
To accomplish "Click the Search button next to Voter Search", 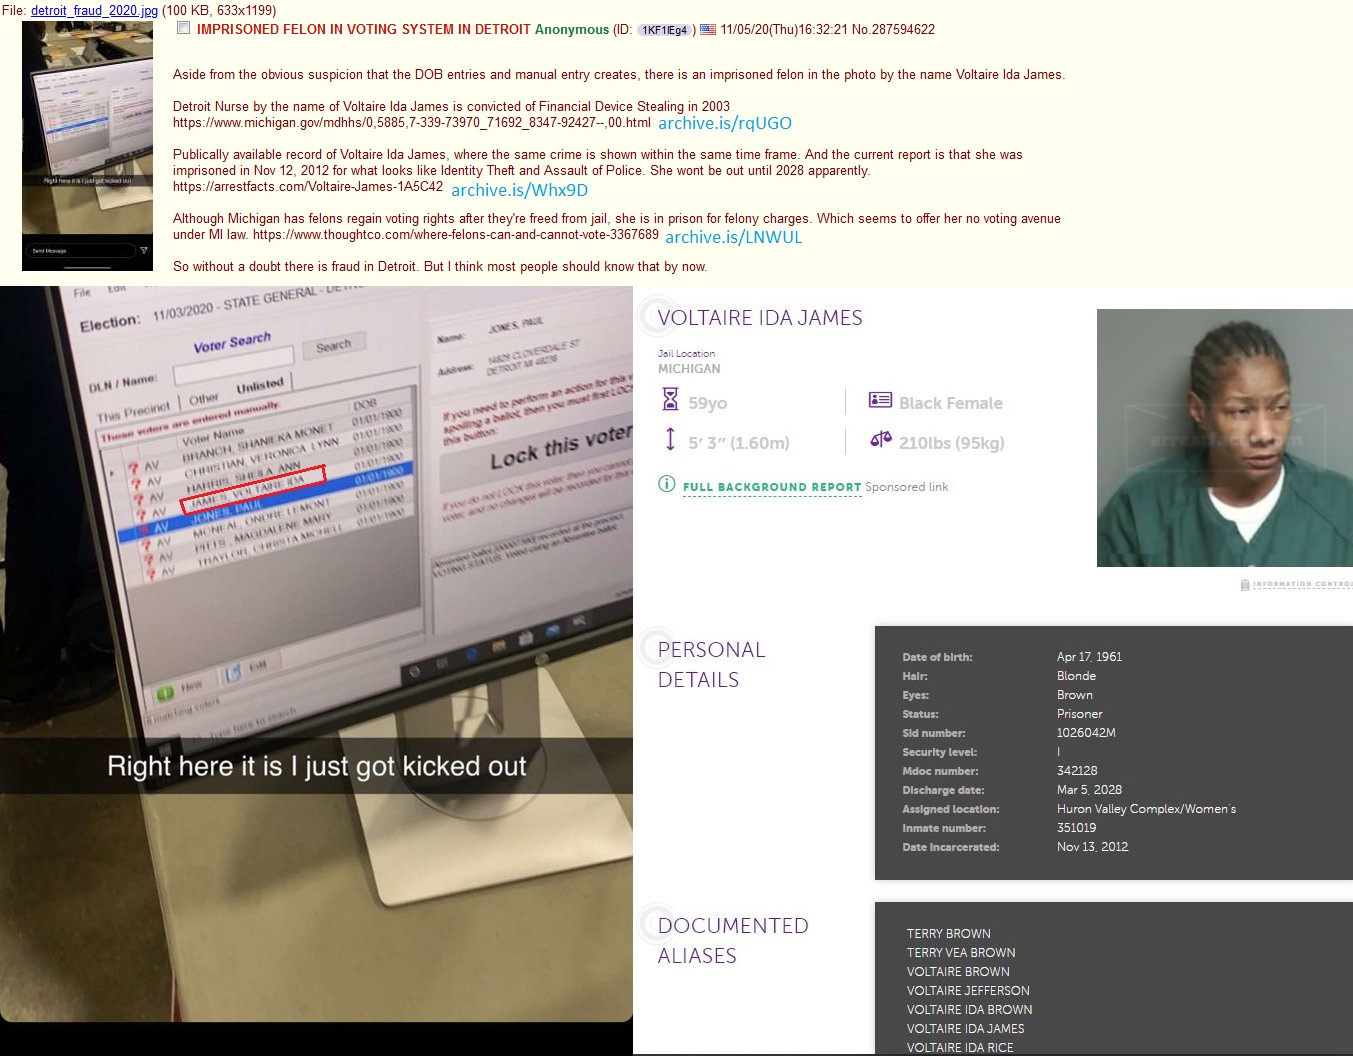I will coord(333,345).
